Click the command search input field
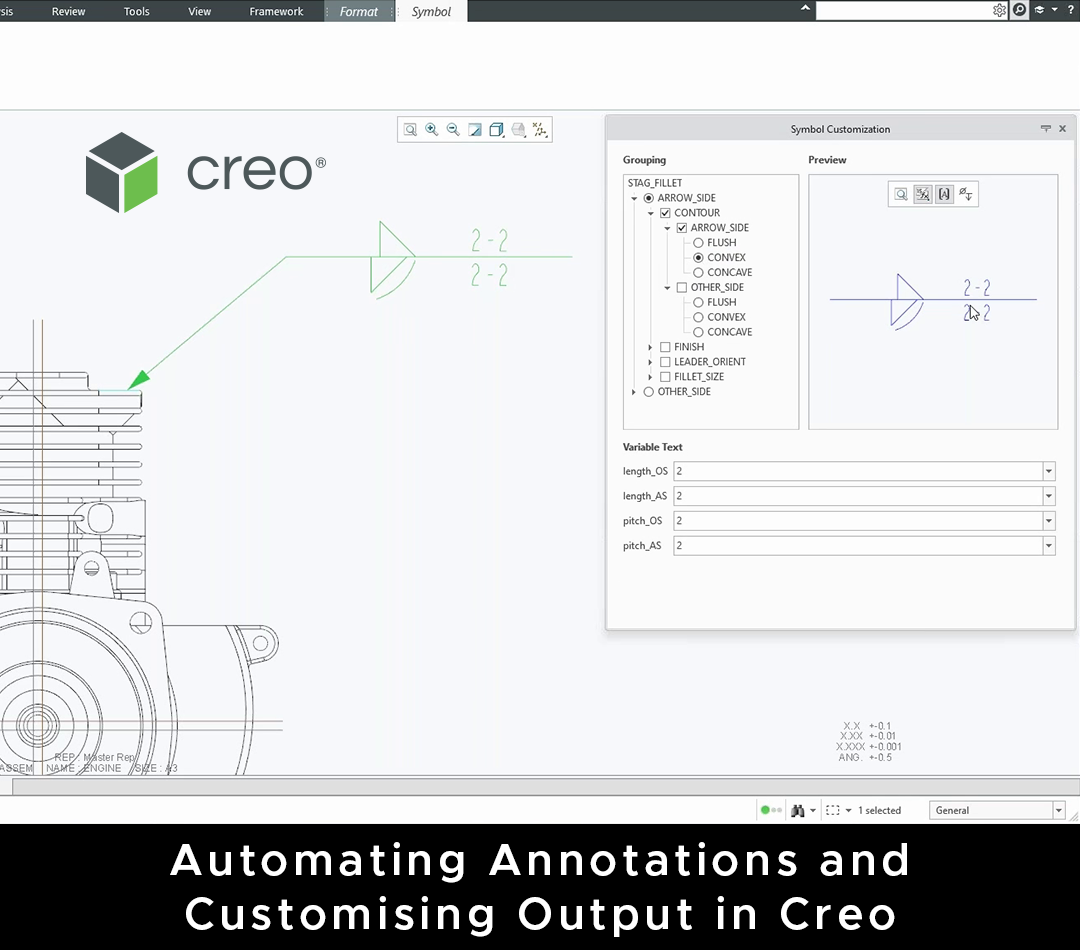1080x950 pixels. pos(903,10)
